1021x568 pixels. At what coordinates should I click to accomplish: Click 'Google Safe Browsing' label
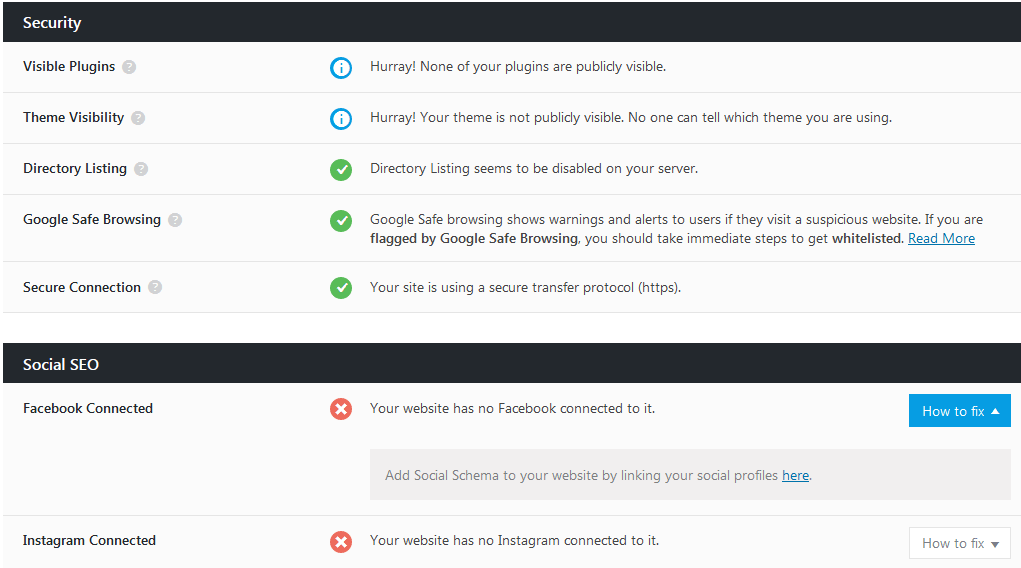pyautogui.click(x=92, y=220)
